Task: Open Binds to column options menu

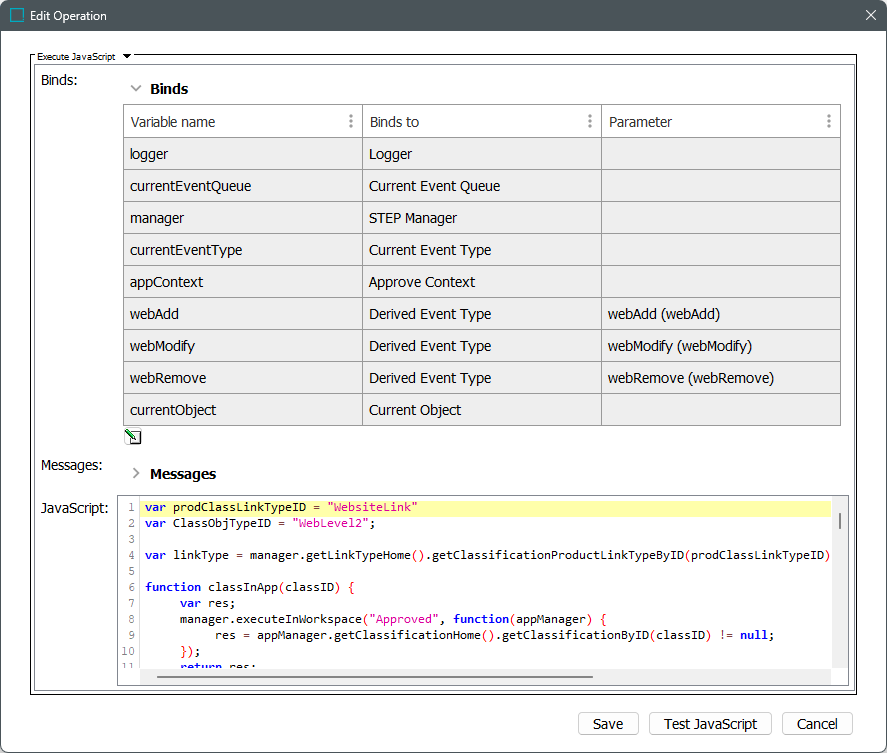Action: [589, 121]
